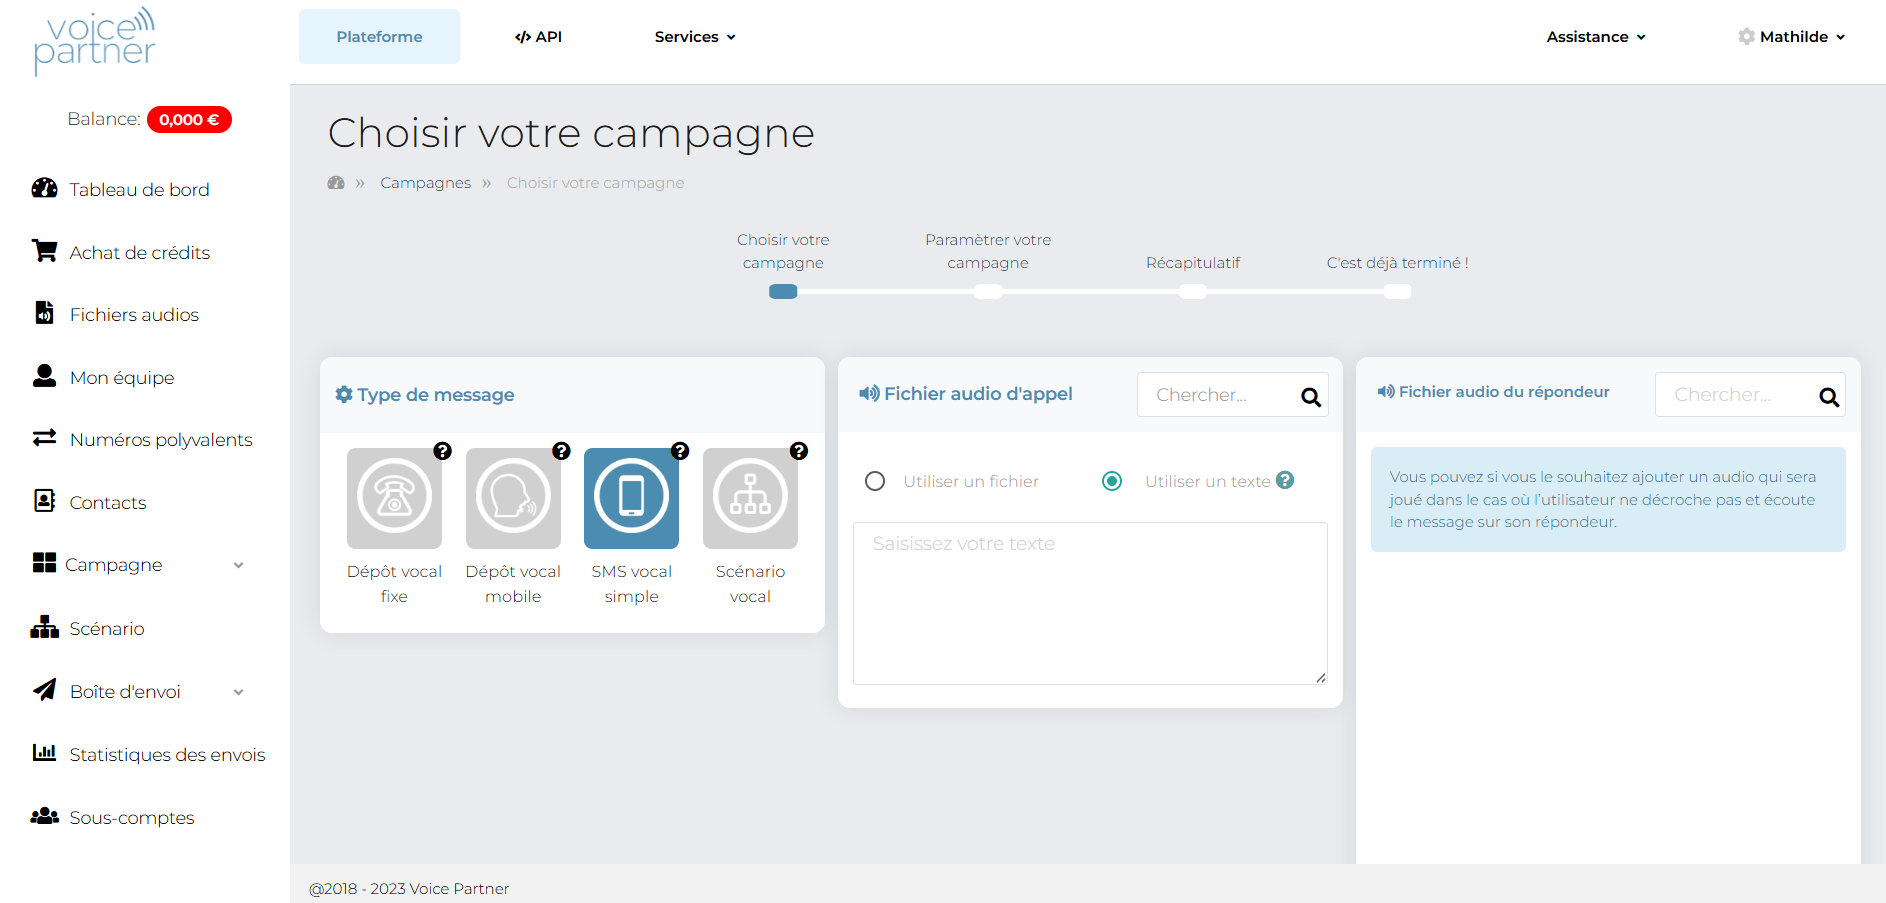
Task: Click the Récapitulatif step on the progress bar
Action: pos(1192,290)
